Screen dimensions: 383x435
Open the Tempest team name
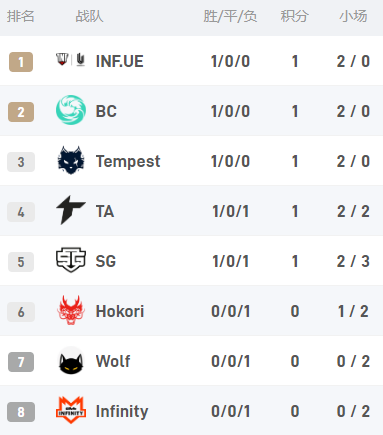click(128, 161)
